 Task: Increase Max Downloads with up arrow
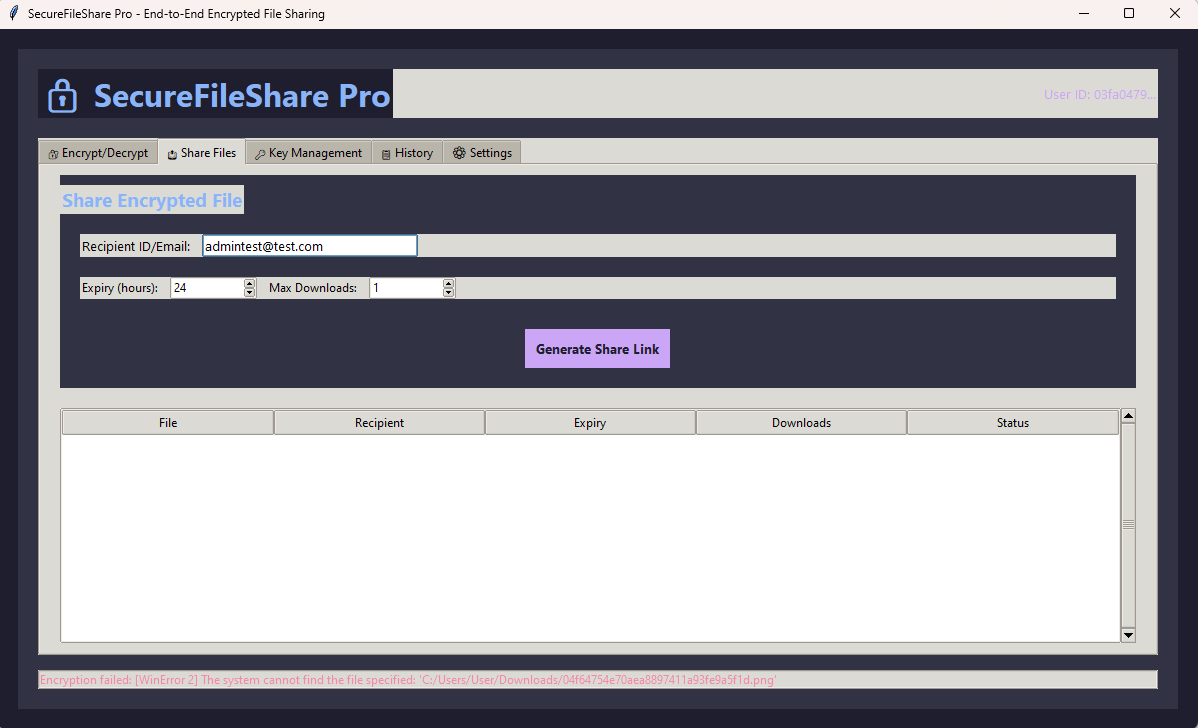pos(449,284)
